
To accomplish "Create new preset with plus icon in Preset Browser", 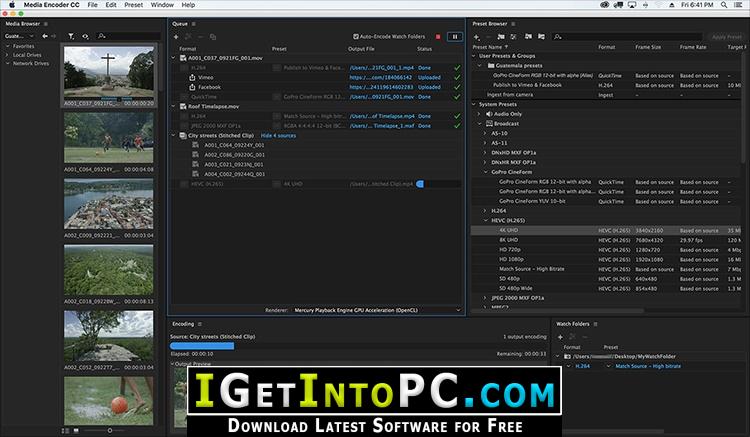I will [476, 37].
